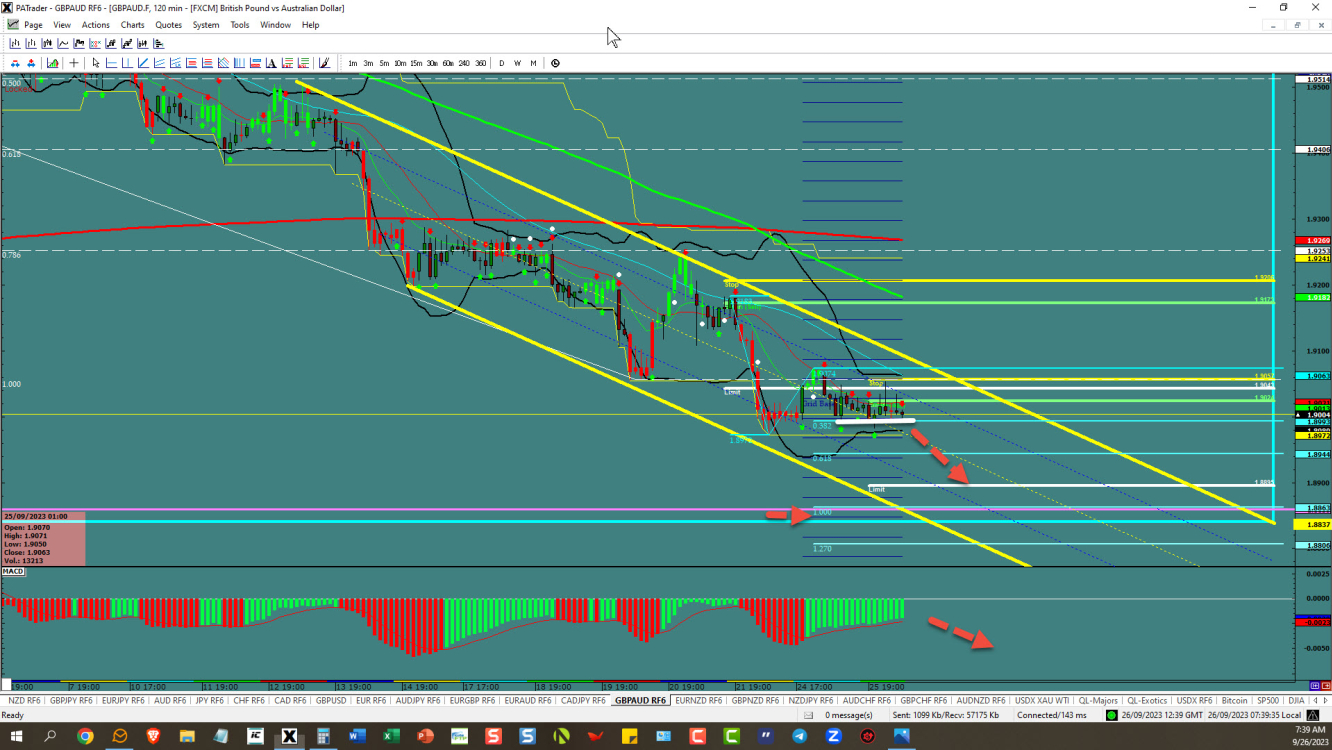
Task: Switch to the EURAUD RF6 page tab
Action: (528, 700)
